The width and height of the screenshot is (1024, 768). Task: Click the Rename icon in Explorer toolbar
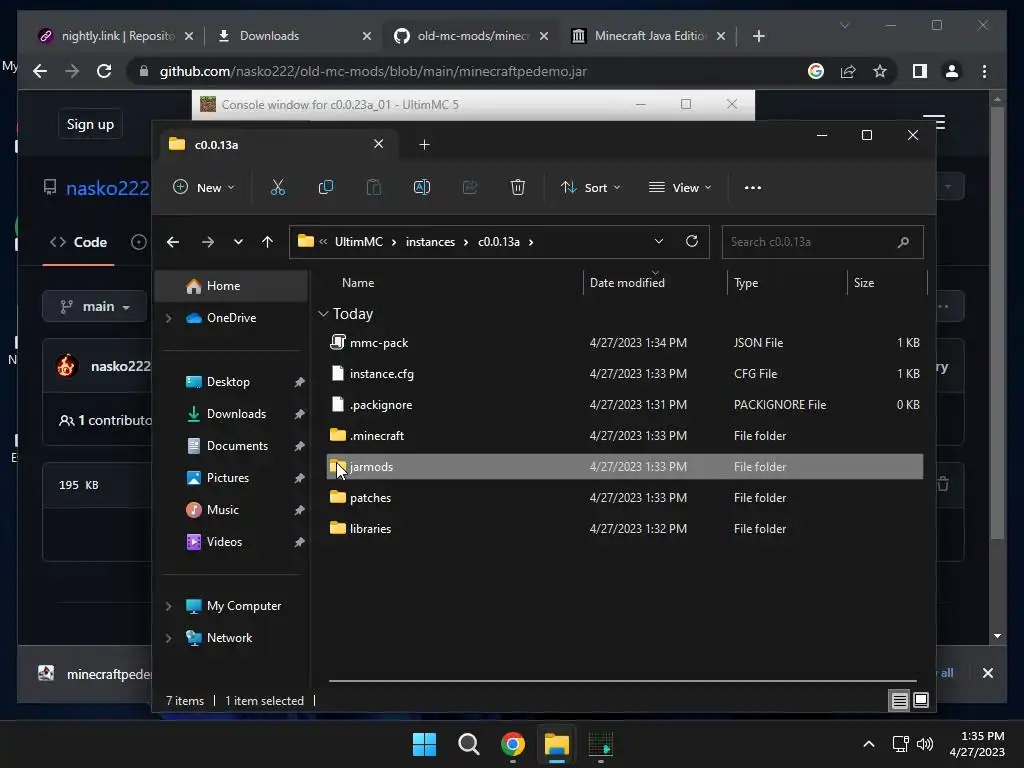click(422, 187)
